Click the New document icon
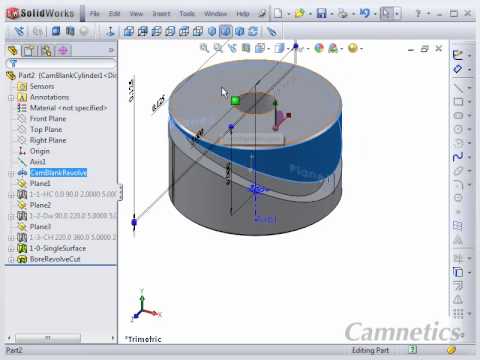This screenshot has width=480, height=360. tap(278, 13)
